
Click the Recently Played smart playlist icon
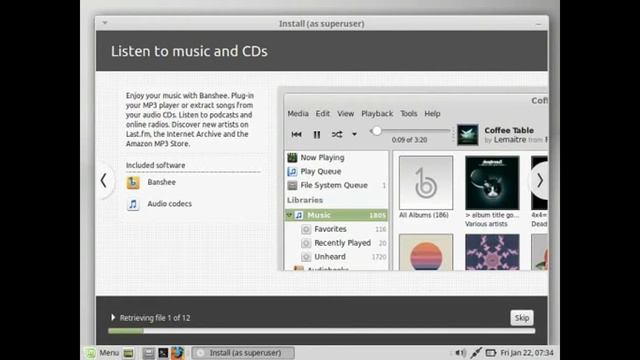306,243
